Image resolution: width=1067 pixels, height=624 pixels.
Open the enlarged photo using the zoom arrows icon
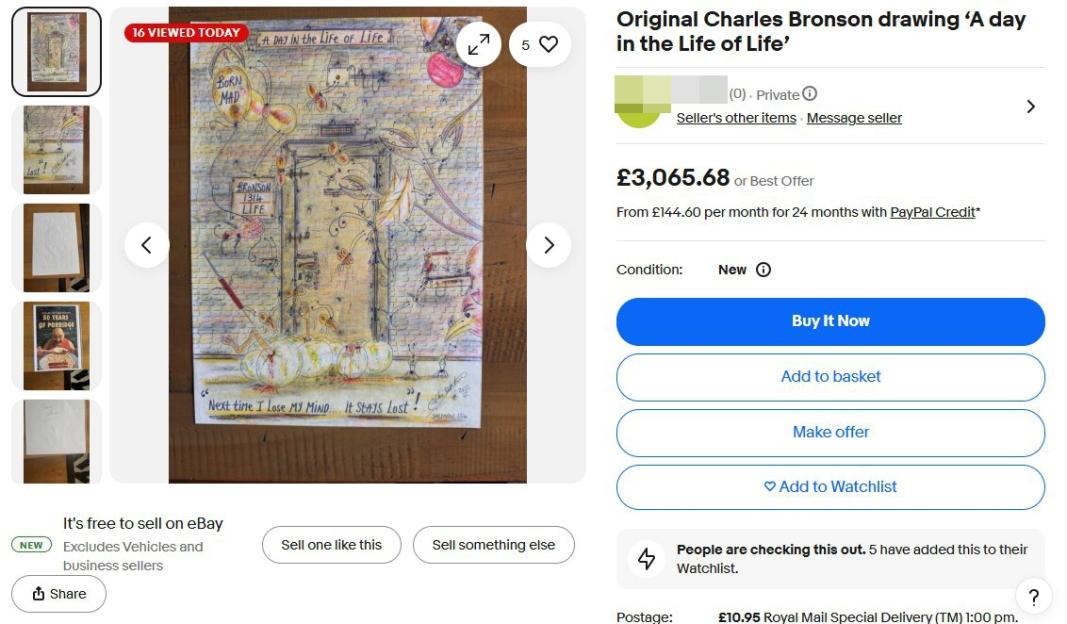479,44
